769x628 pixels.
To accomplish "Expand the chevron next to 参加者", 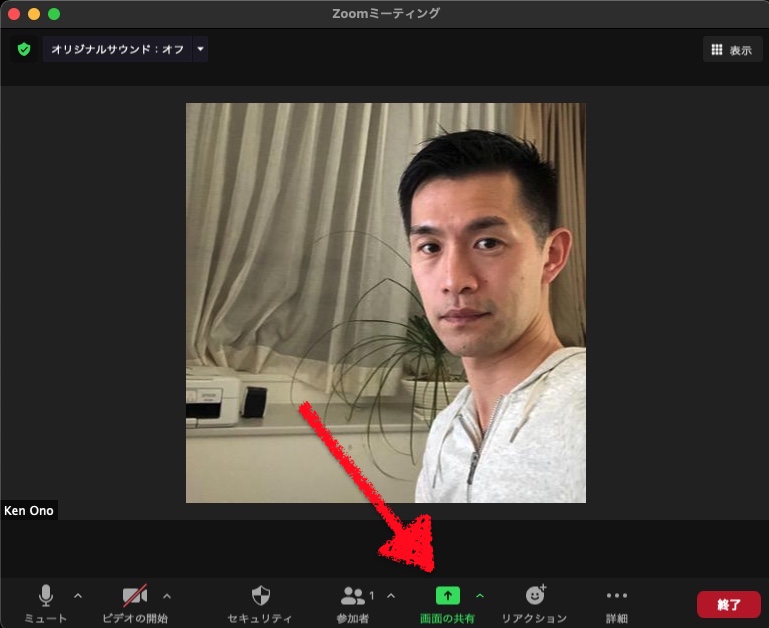I will click(x=390, y=596).
